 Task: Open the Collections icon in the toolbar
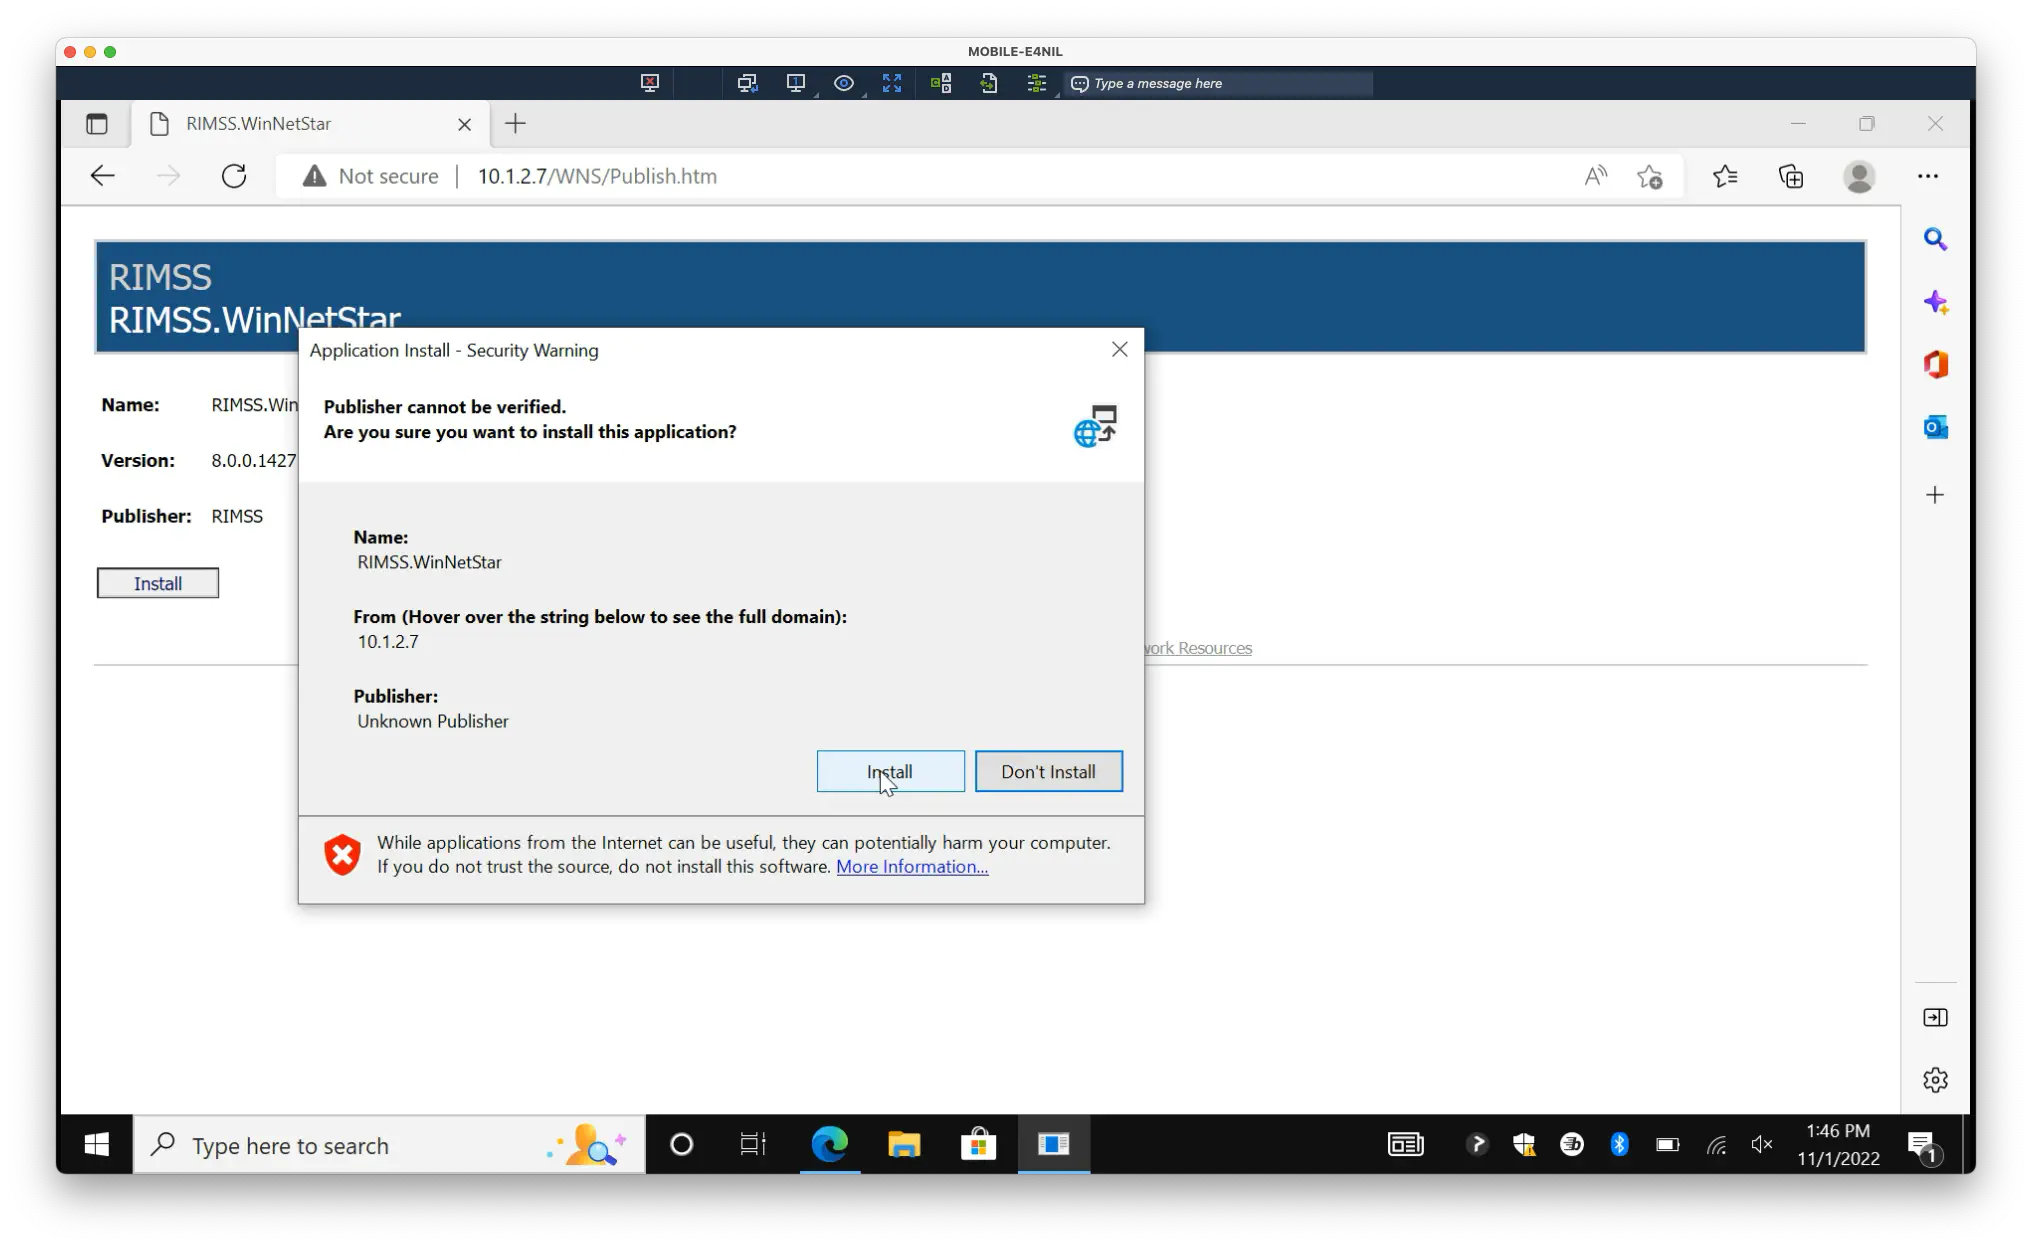tap(1791, 177)
